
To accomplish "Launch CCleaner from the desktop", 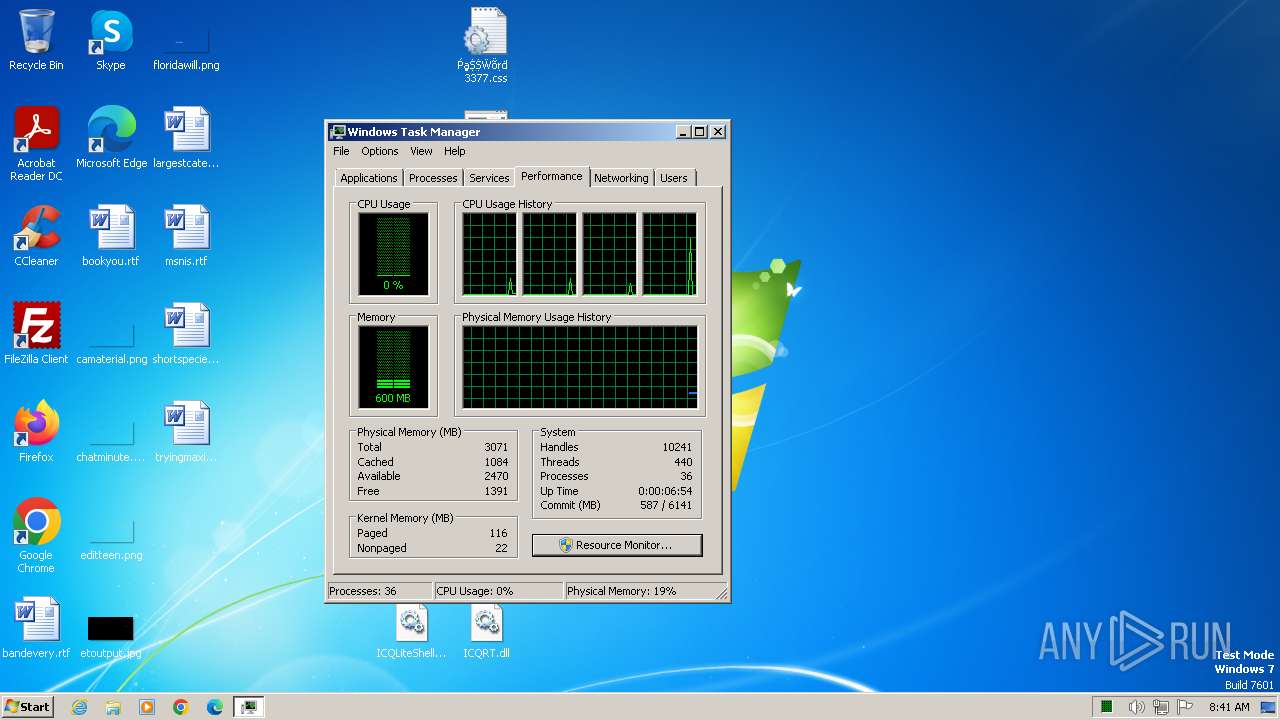I will point(36,236).
